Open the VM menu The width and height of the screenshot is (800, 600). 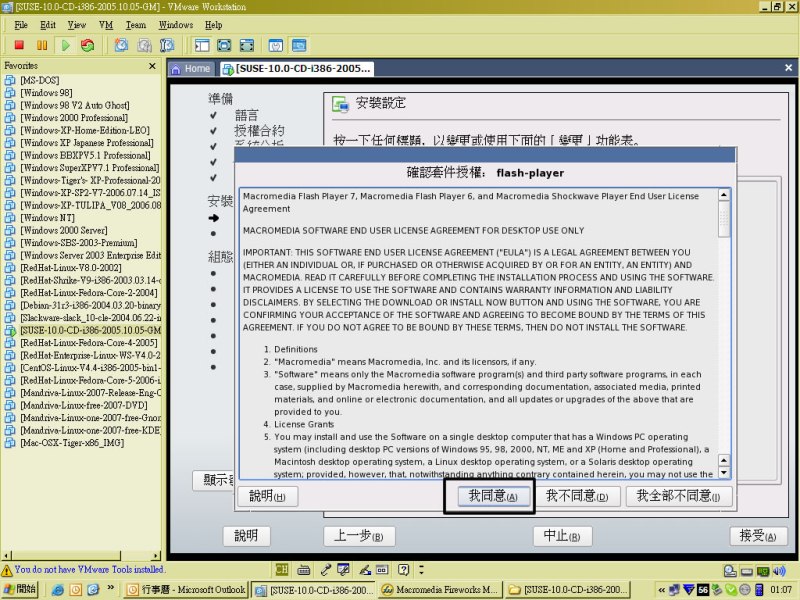point(106,25)
